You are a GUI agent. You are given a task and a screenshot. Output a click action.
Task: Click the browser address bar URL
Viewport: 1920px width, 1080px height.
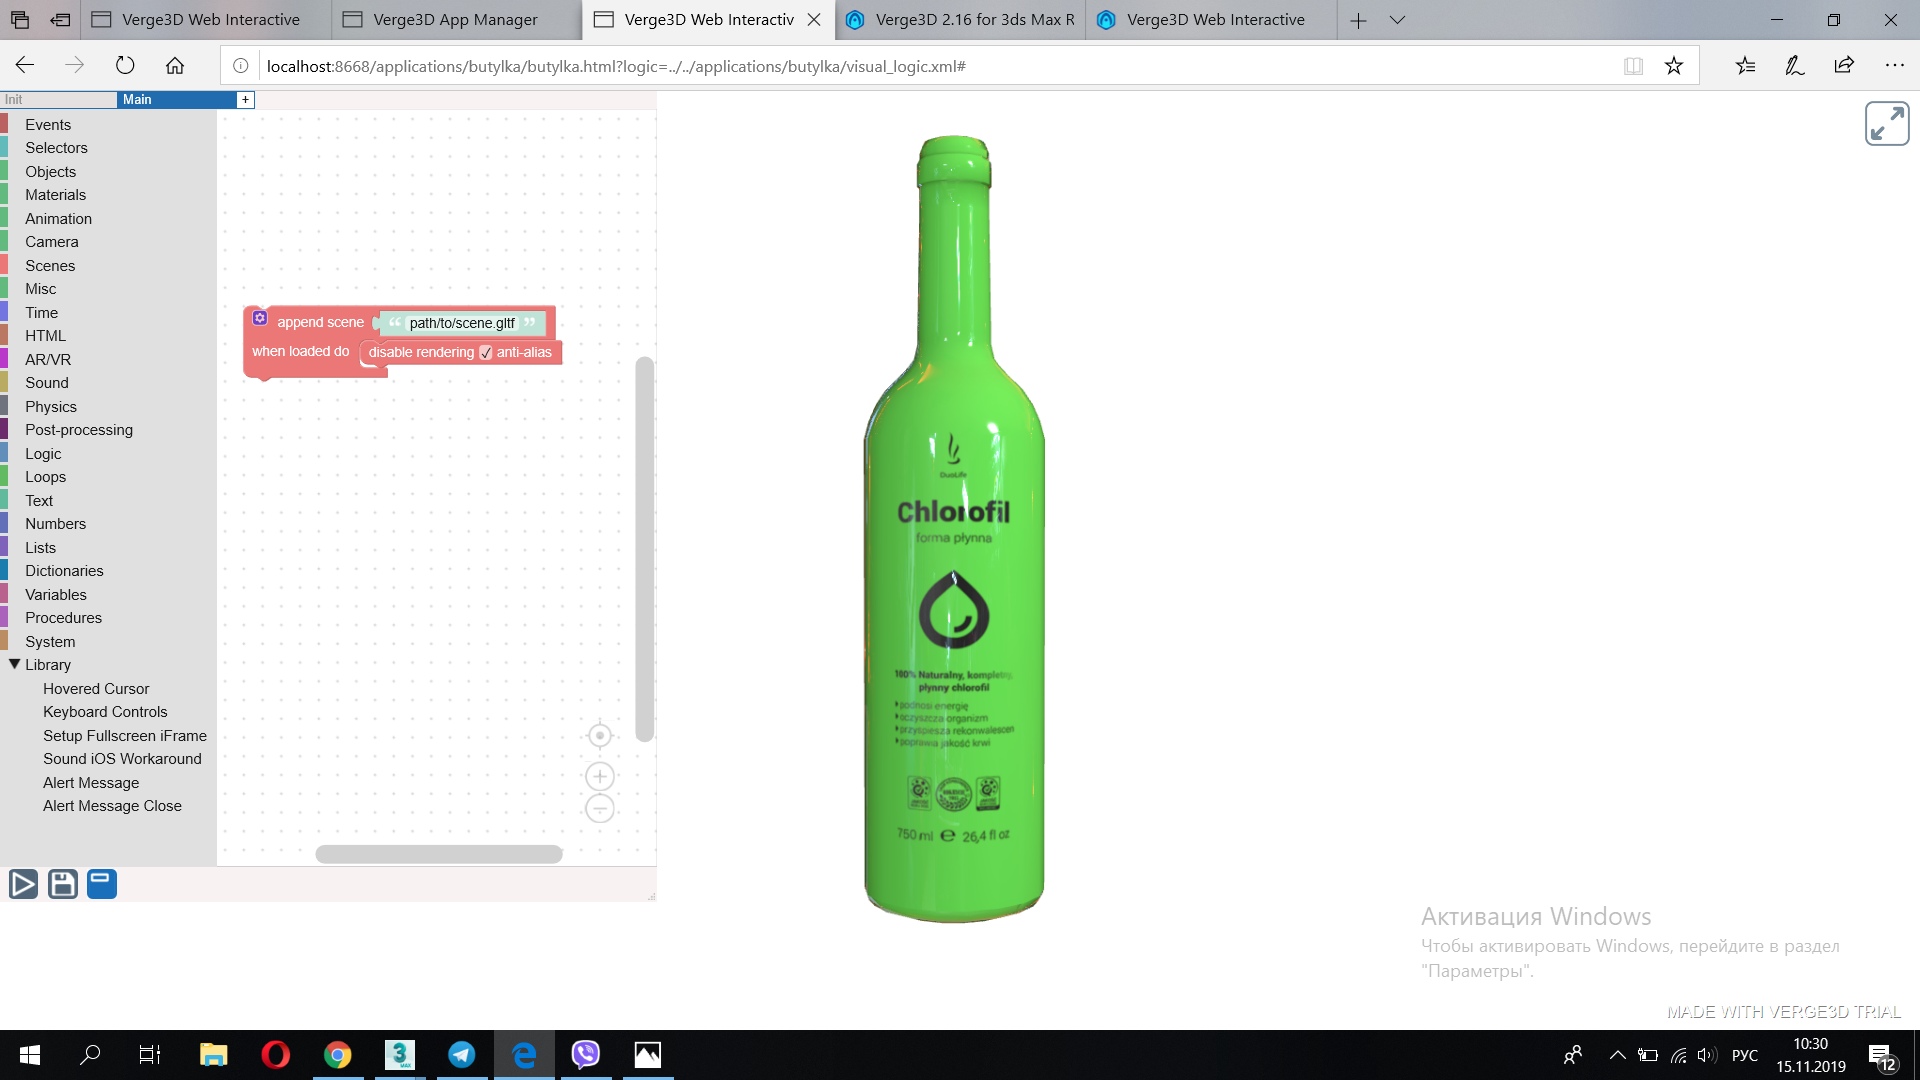tap(616, 66)
